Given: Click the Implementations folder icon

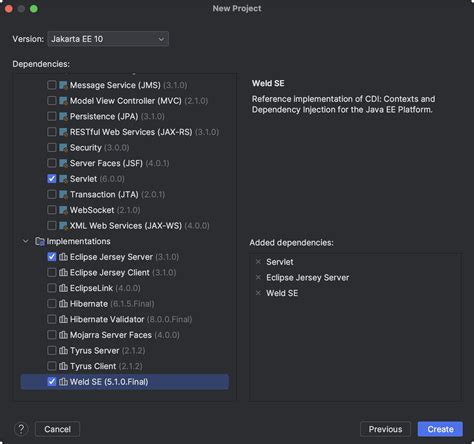Looking at the screenshot, I should pos(40,241).
